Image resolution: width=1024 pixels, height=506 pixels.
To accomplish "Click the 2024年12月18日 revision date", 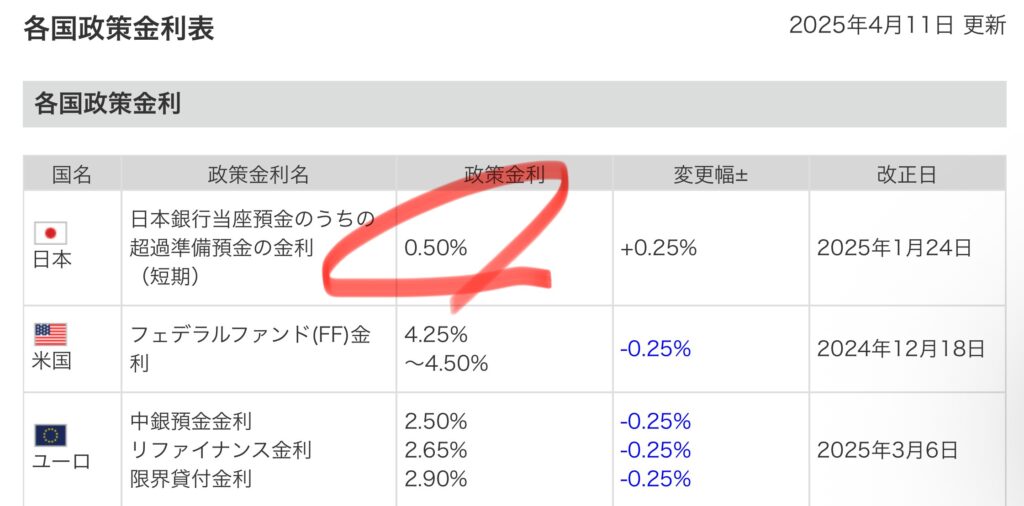I will (x=900, y=349).
